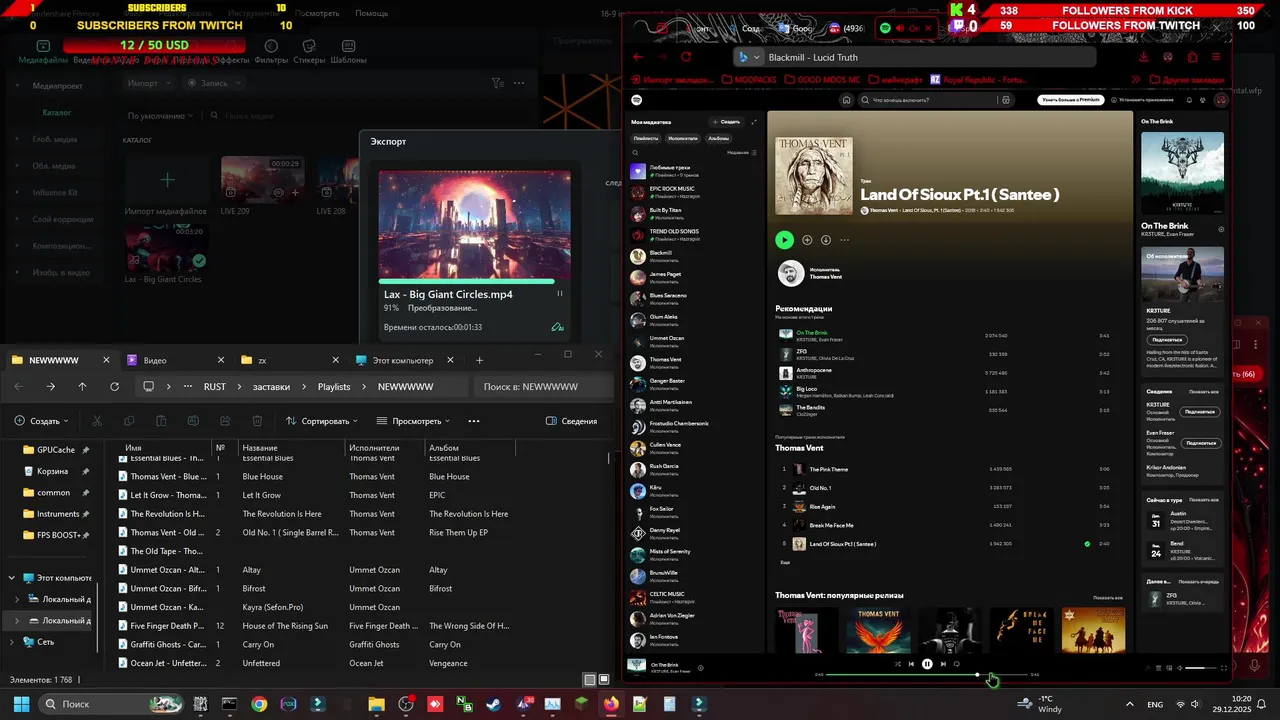Add Land Of Sioux to liked songs
Viewport: 1280px width, 720px height.
[807, 240]
